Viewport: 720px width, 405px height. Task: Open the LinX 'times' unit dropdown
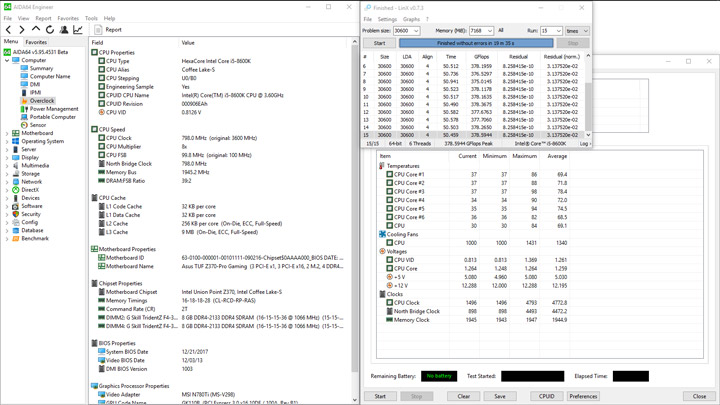click(577, 31)
